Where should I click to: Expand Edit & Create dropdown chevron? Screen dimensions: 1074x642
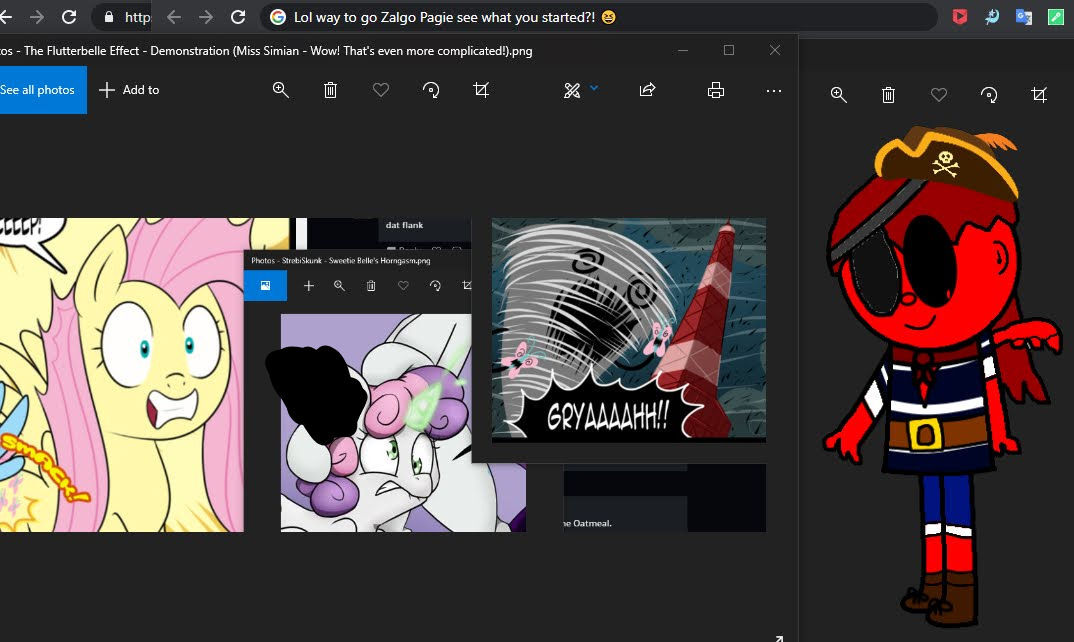594,88
